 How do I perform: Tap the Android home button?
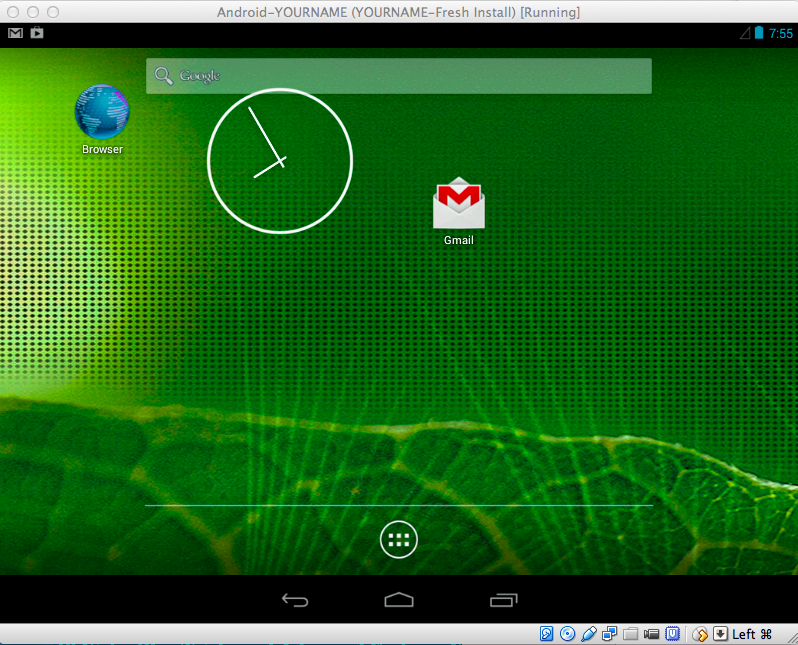(399, 600)
